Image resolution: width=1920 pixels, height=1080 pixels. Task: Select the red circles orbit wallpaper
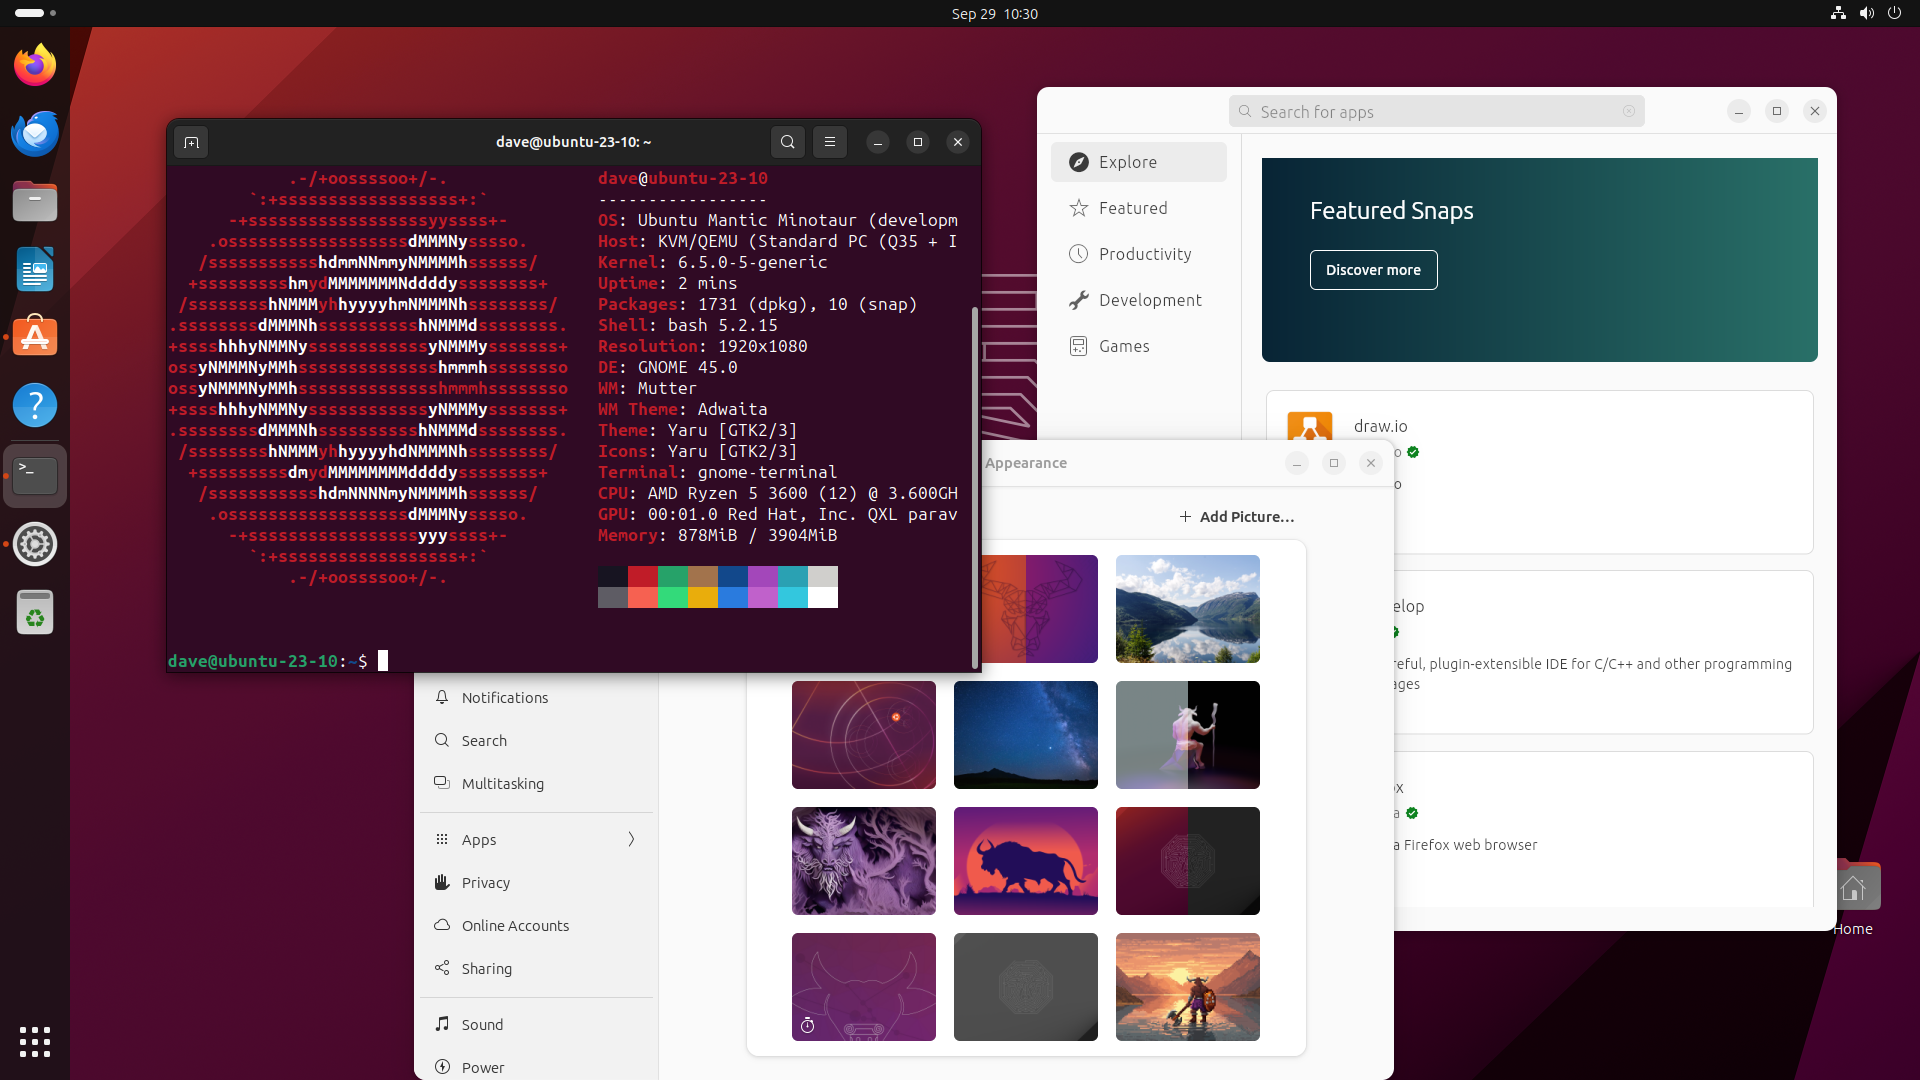[x=864, y=735]
